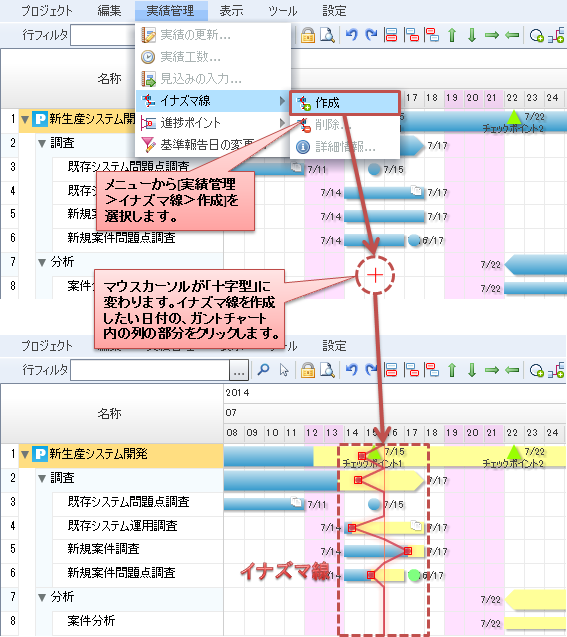The height and width of the screenshot is (637, 567).
Task: Click チェックポイント2 green triangle in top chart
Action: [x=514, y=117]
